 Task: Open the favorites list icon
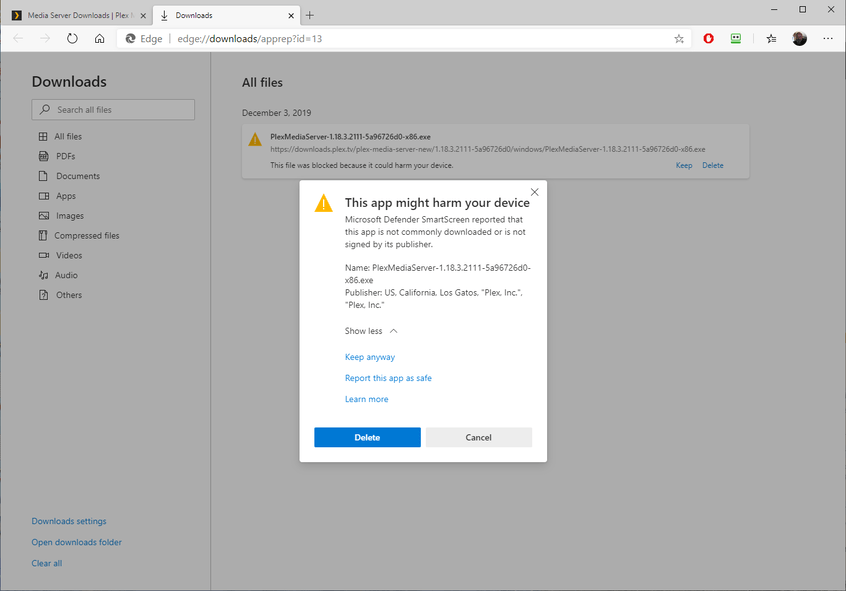tap(772, 38)
